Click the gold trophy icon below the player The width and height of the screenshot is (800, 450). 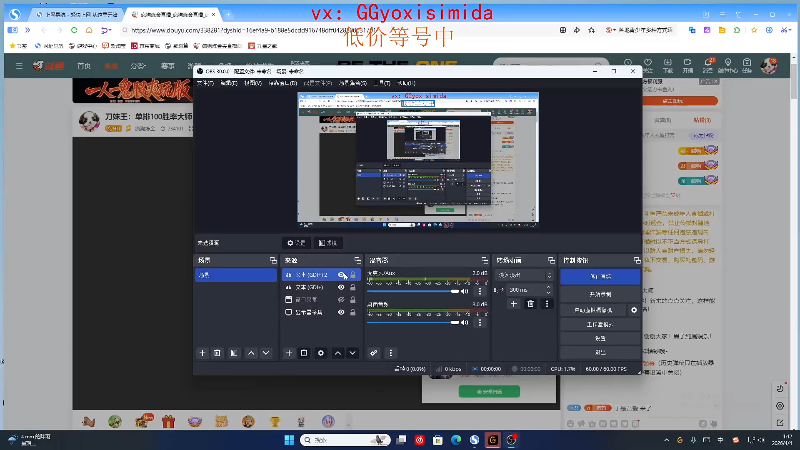click(274, 421)
